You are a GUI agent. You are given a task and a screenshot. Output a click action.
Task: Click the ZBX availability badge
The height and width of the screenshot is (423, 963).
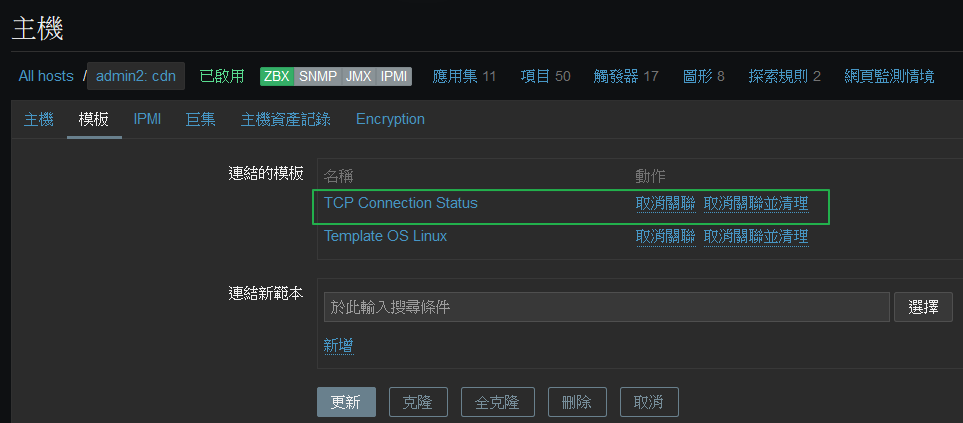(277, 76)
